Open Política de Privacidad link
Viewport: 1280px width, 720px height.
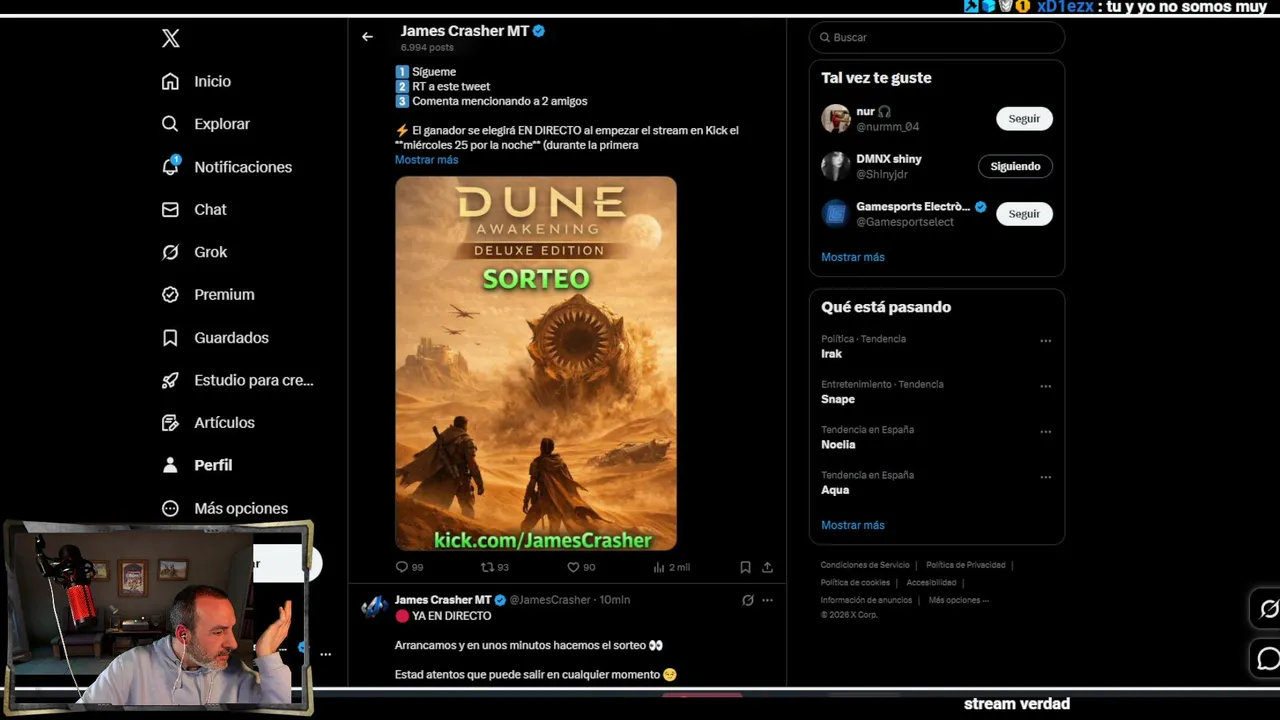(x=966, y=565)
